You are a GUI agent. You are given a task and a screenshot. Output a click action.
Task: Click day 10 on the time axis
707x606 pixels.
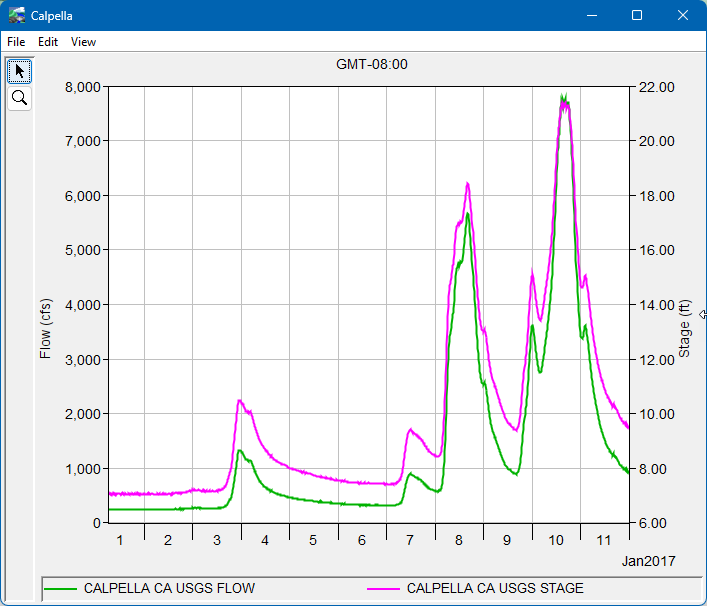tap(556, 540)
